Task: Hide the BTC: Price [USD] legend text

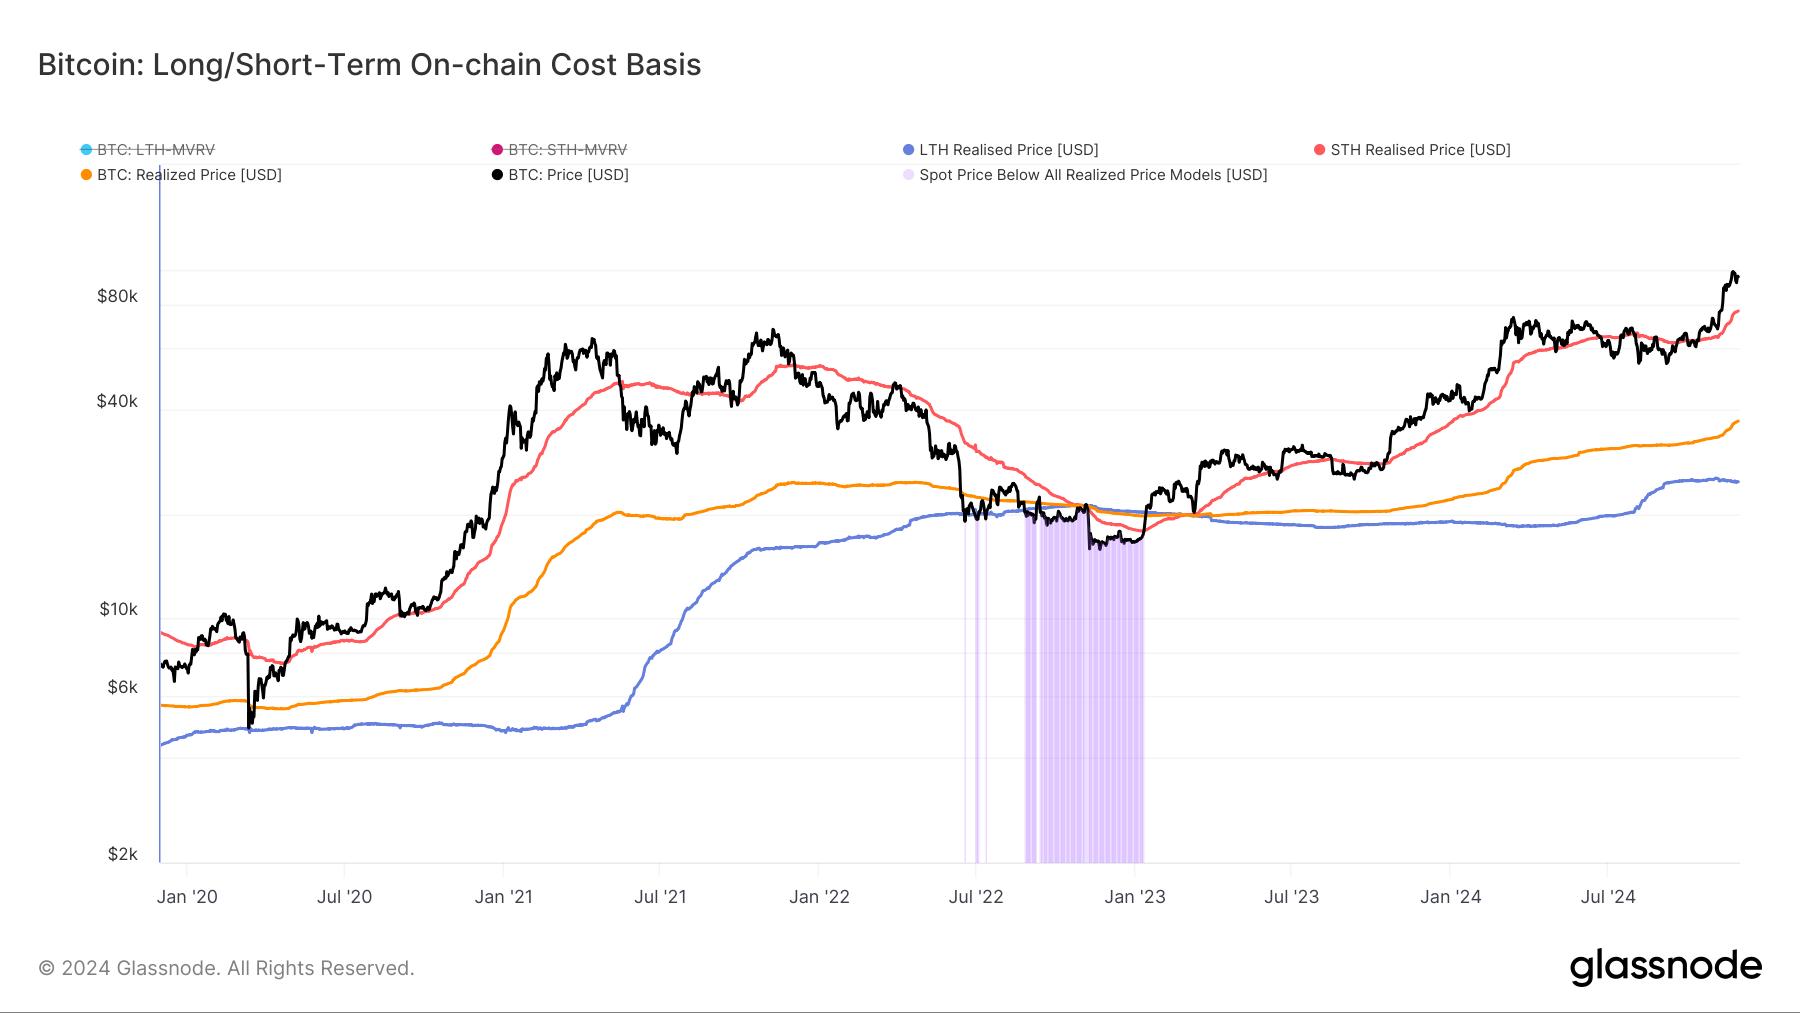Action: tap(568, 175)
